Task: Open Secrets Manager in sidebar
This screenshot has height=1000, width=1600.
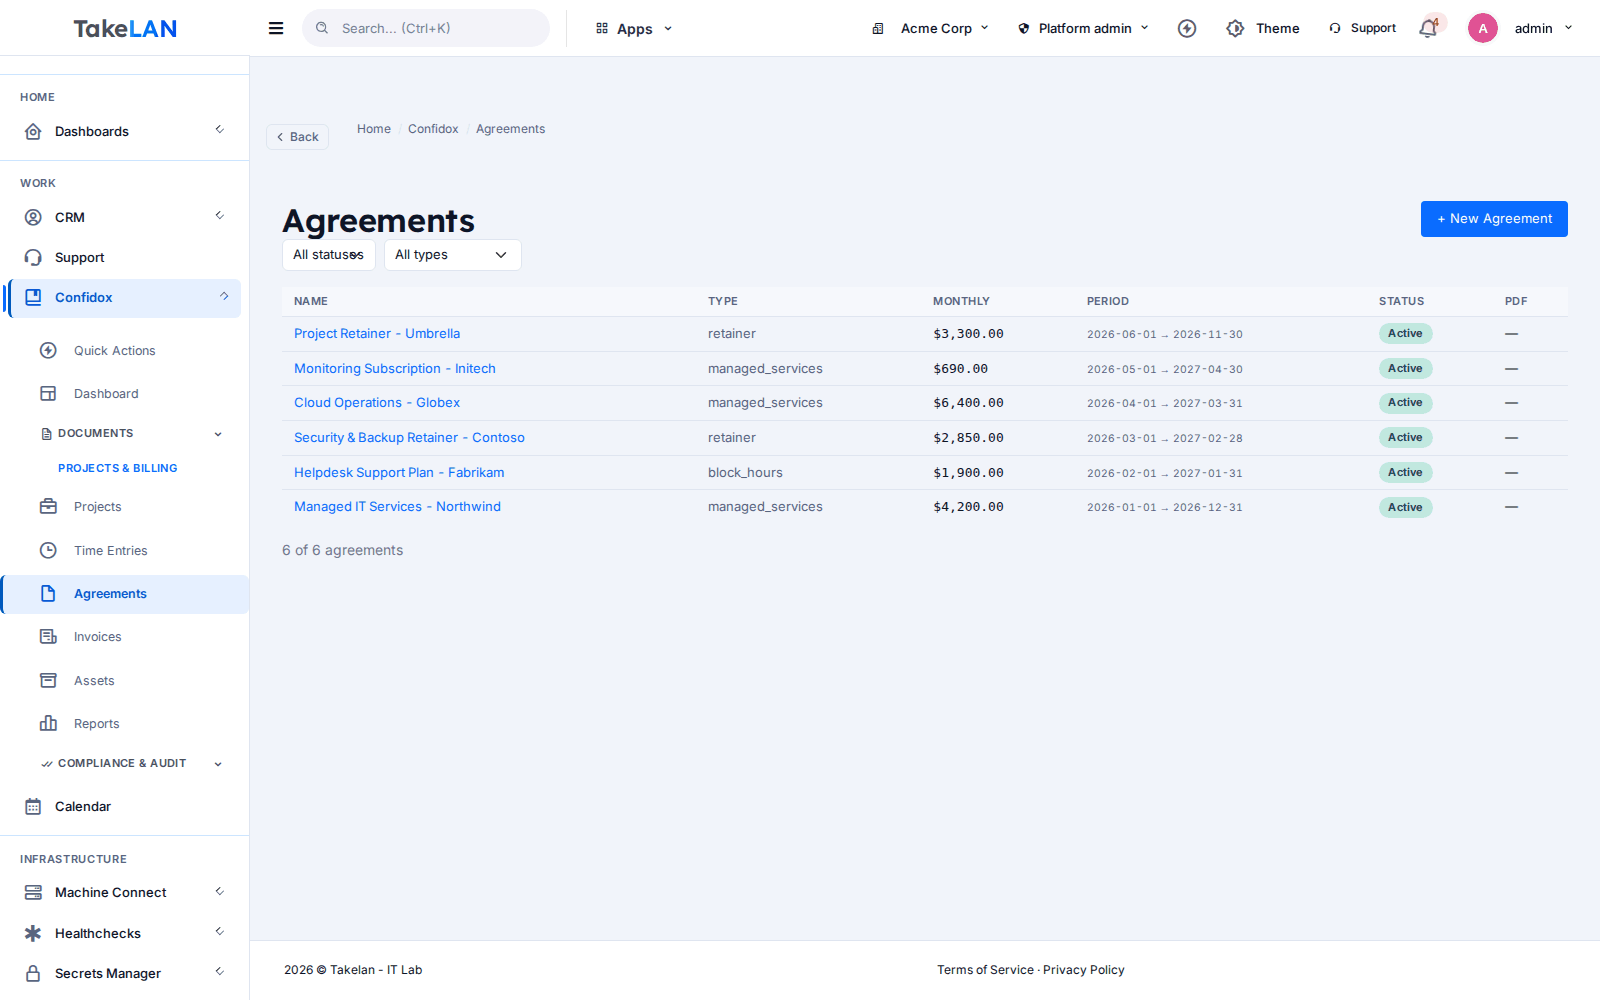Action: tap(124, 973)
